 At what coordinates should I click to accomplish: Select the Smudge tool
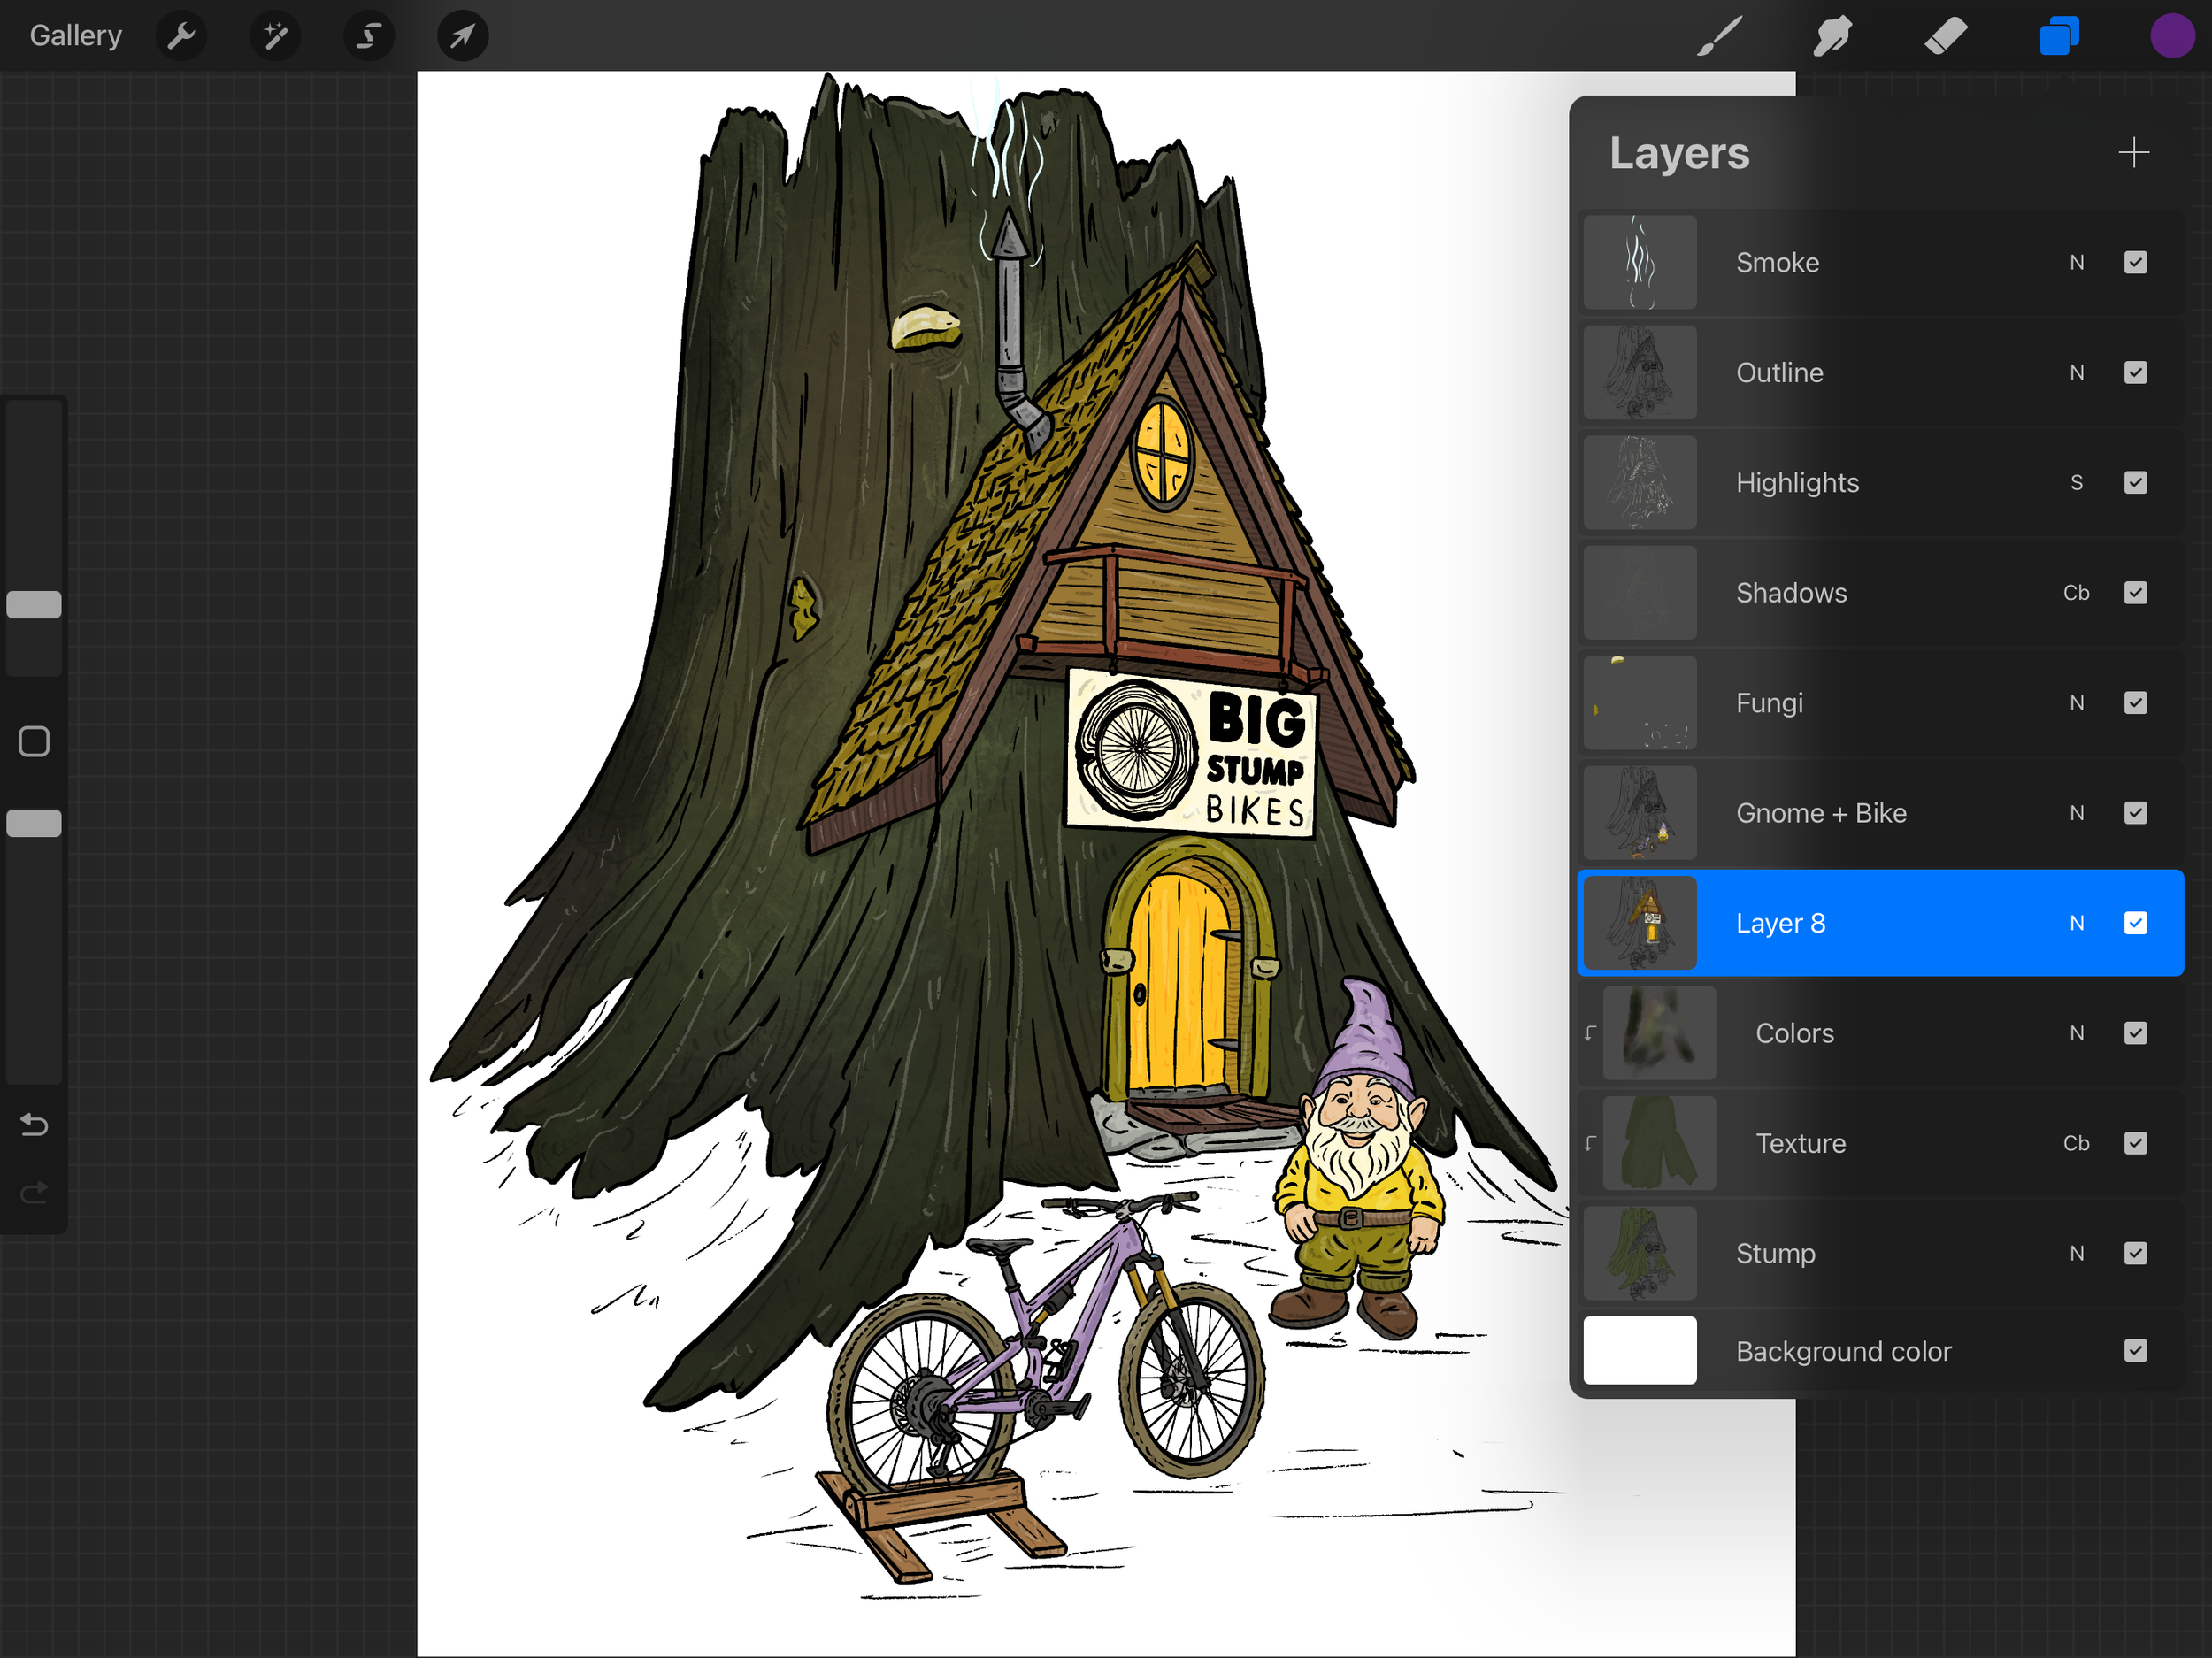click(1832, 36)
